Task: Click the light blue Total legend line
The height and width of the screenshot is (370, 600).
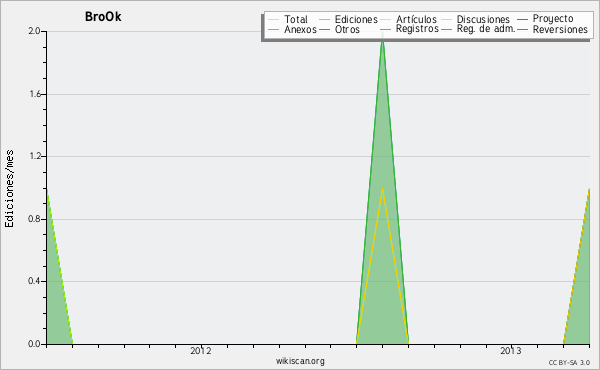Action: [274, 19]
